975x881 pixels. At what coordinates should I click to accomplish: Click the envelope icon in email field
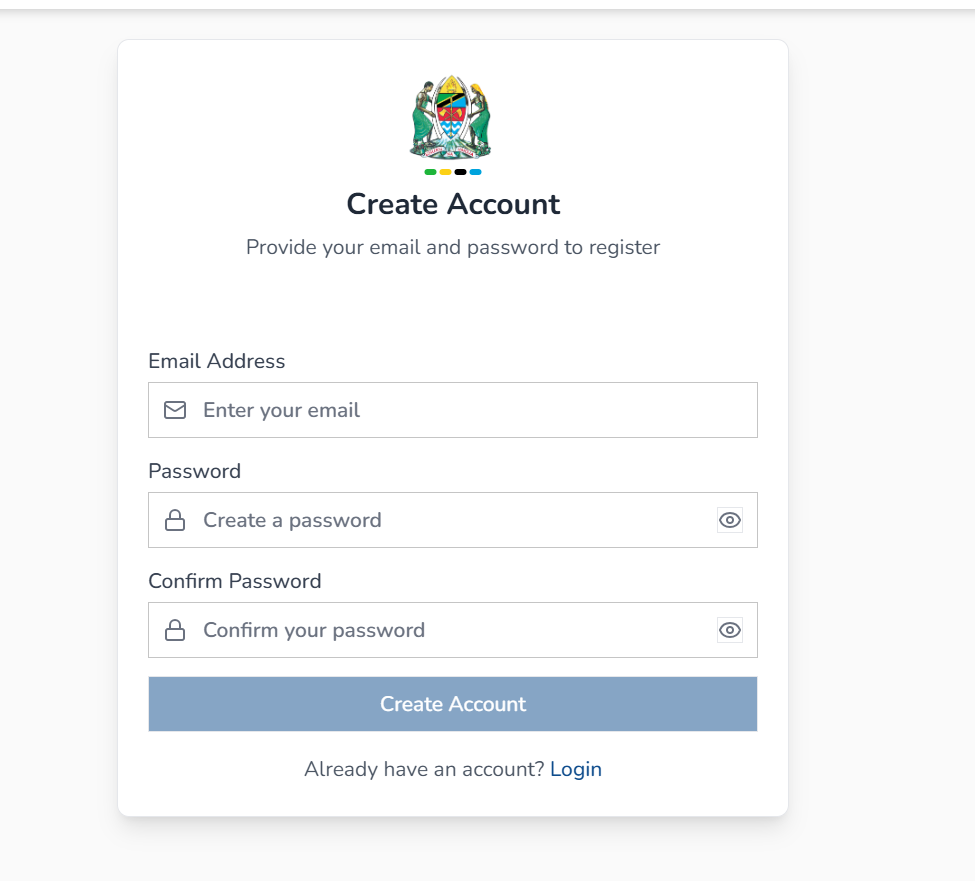coord(175,410)
